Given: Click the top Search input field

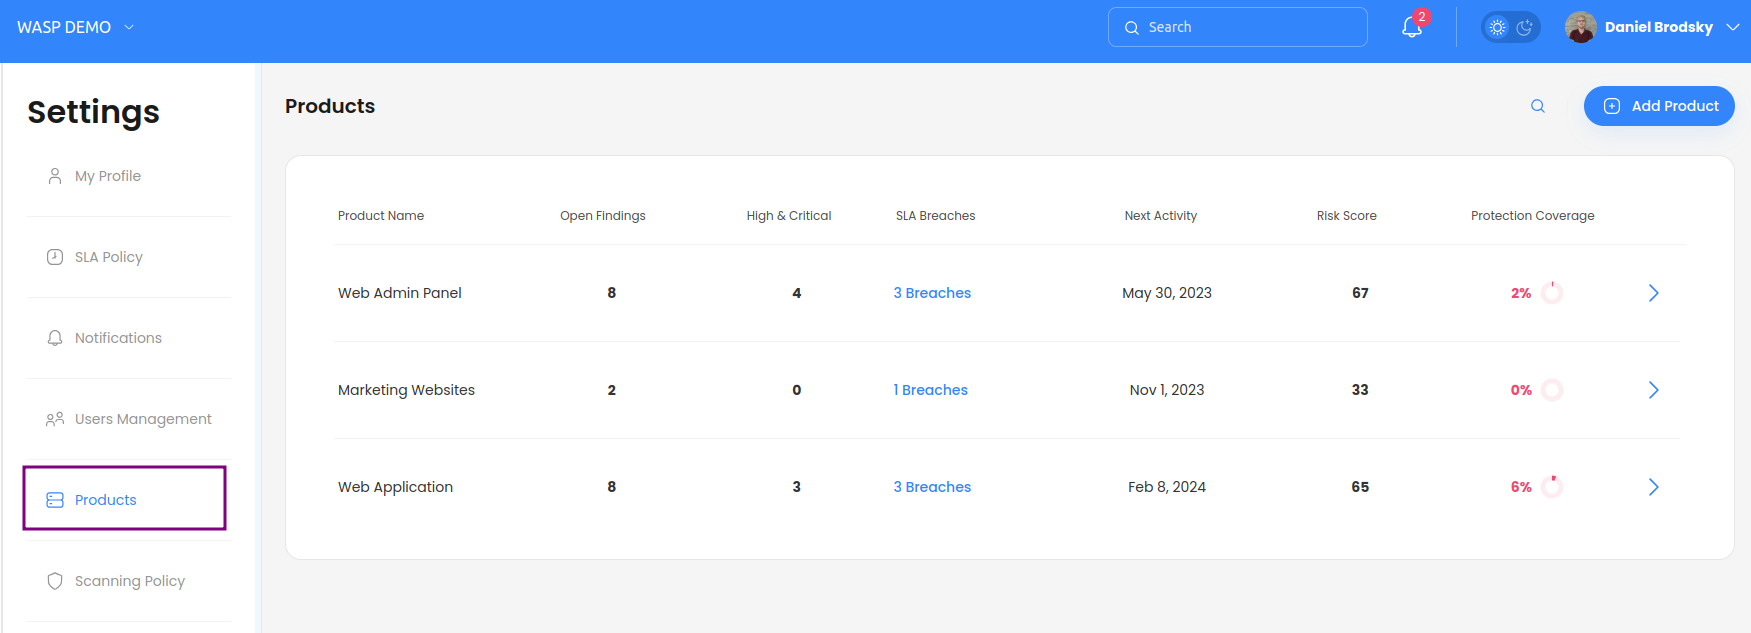Looking at the screenshot, I should point(1237,27).
